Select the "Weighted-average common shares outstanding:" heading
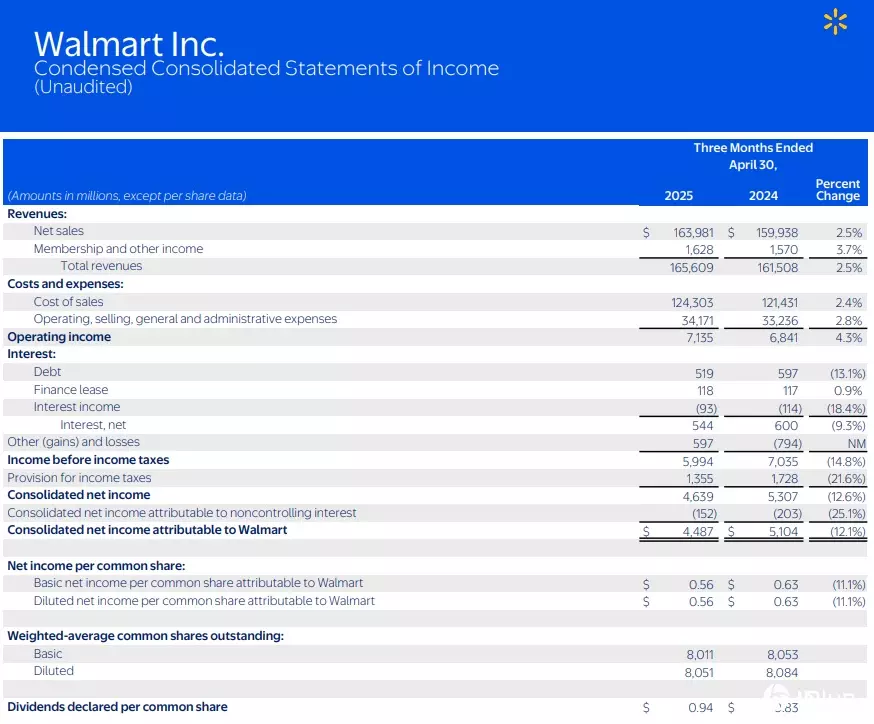 [x=145, y=636]
